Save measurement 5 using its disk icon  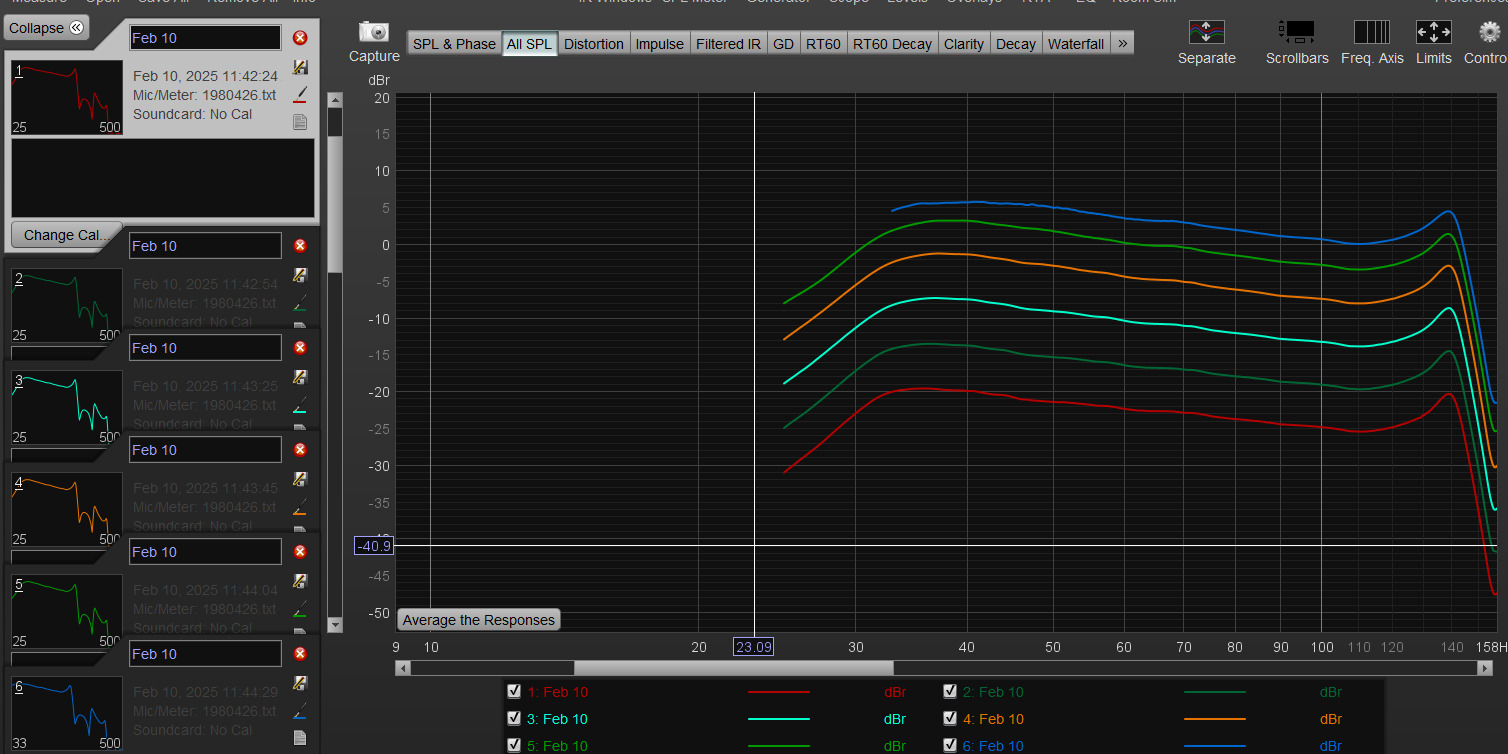coord(300,581)
